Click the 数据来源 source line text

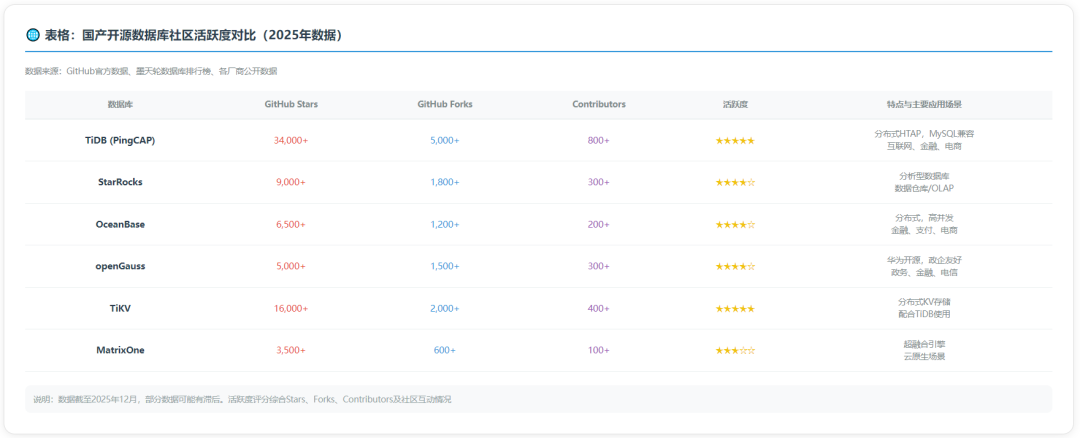coord(151,71)
